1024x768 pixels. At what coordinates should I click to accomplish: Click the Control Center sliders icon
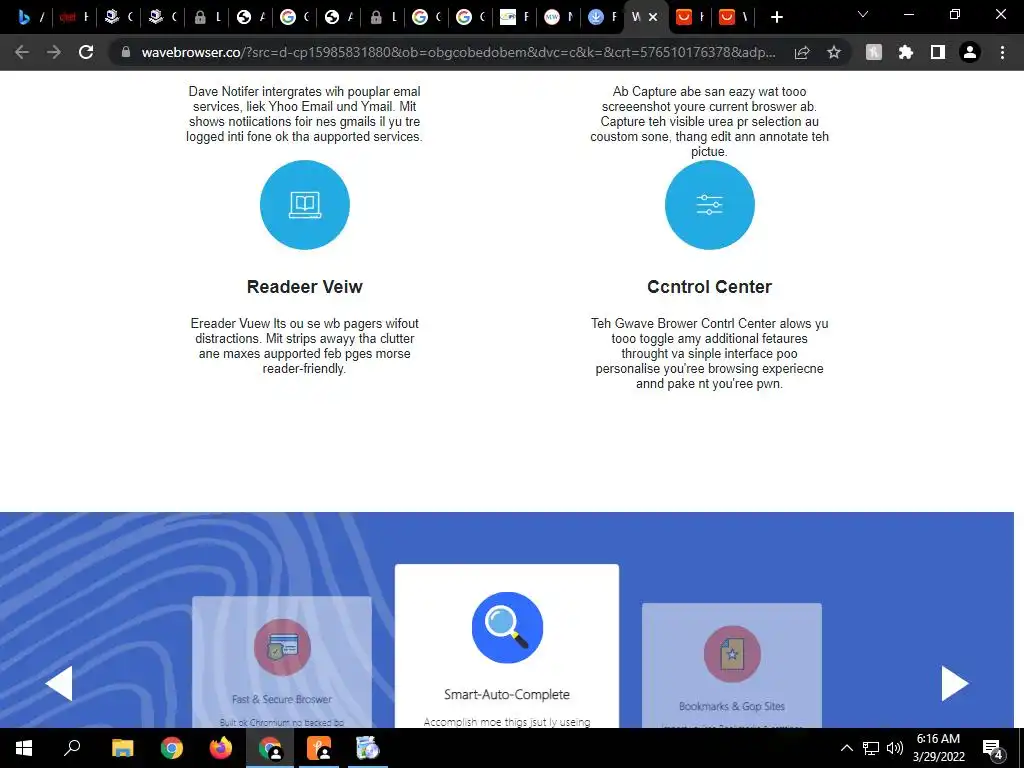coord(709,204)
